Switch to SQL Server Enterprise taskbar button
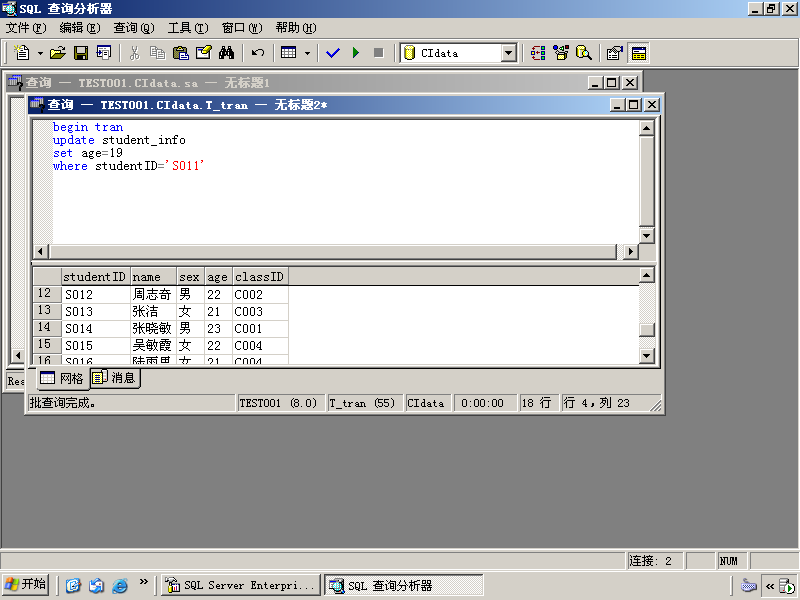Screen dimensions: 800x600 tap(240, 585)
